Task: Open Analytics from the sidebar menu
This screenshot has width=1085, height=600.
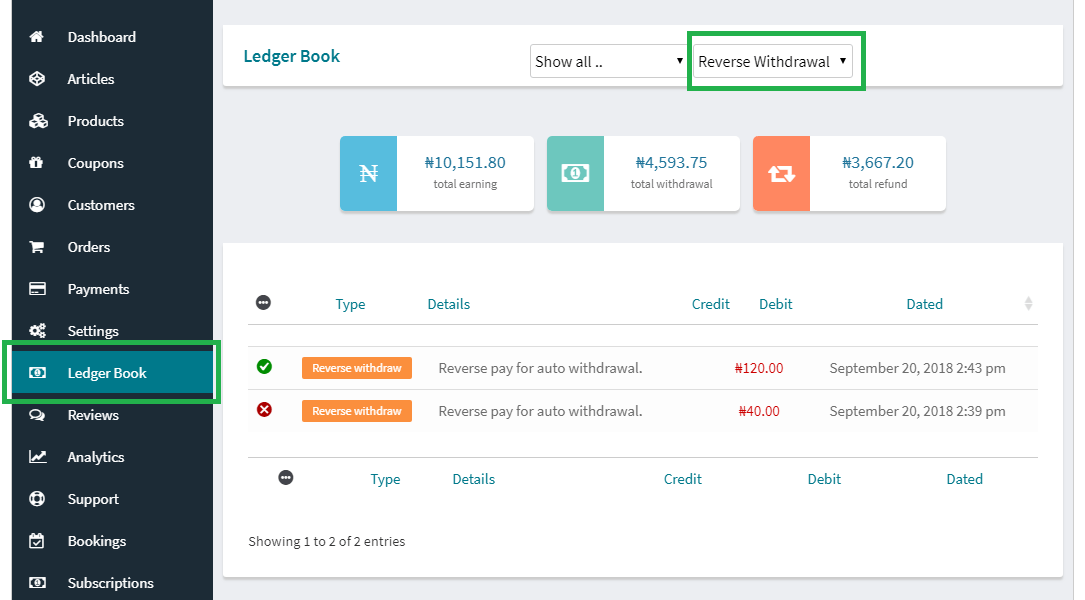Action: [x=97, y=457]
